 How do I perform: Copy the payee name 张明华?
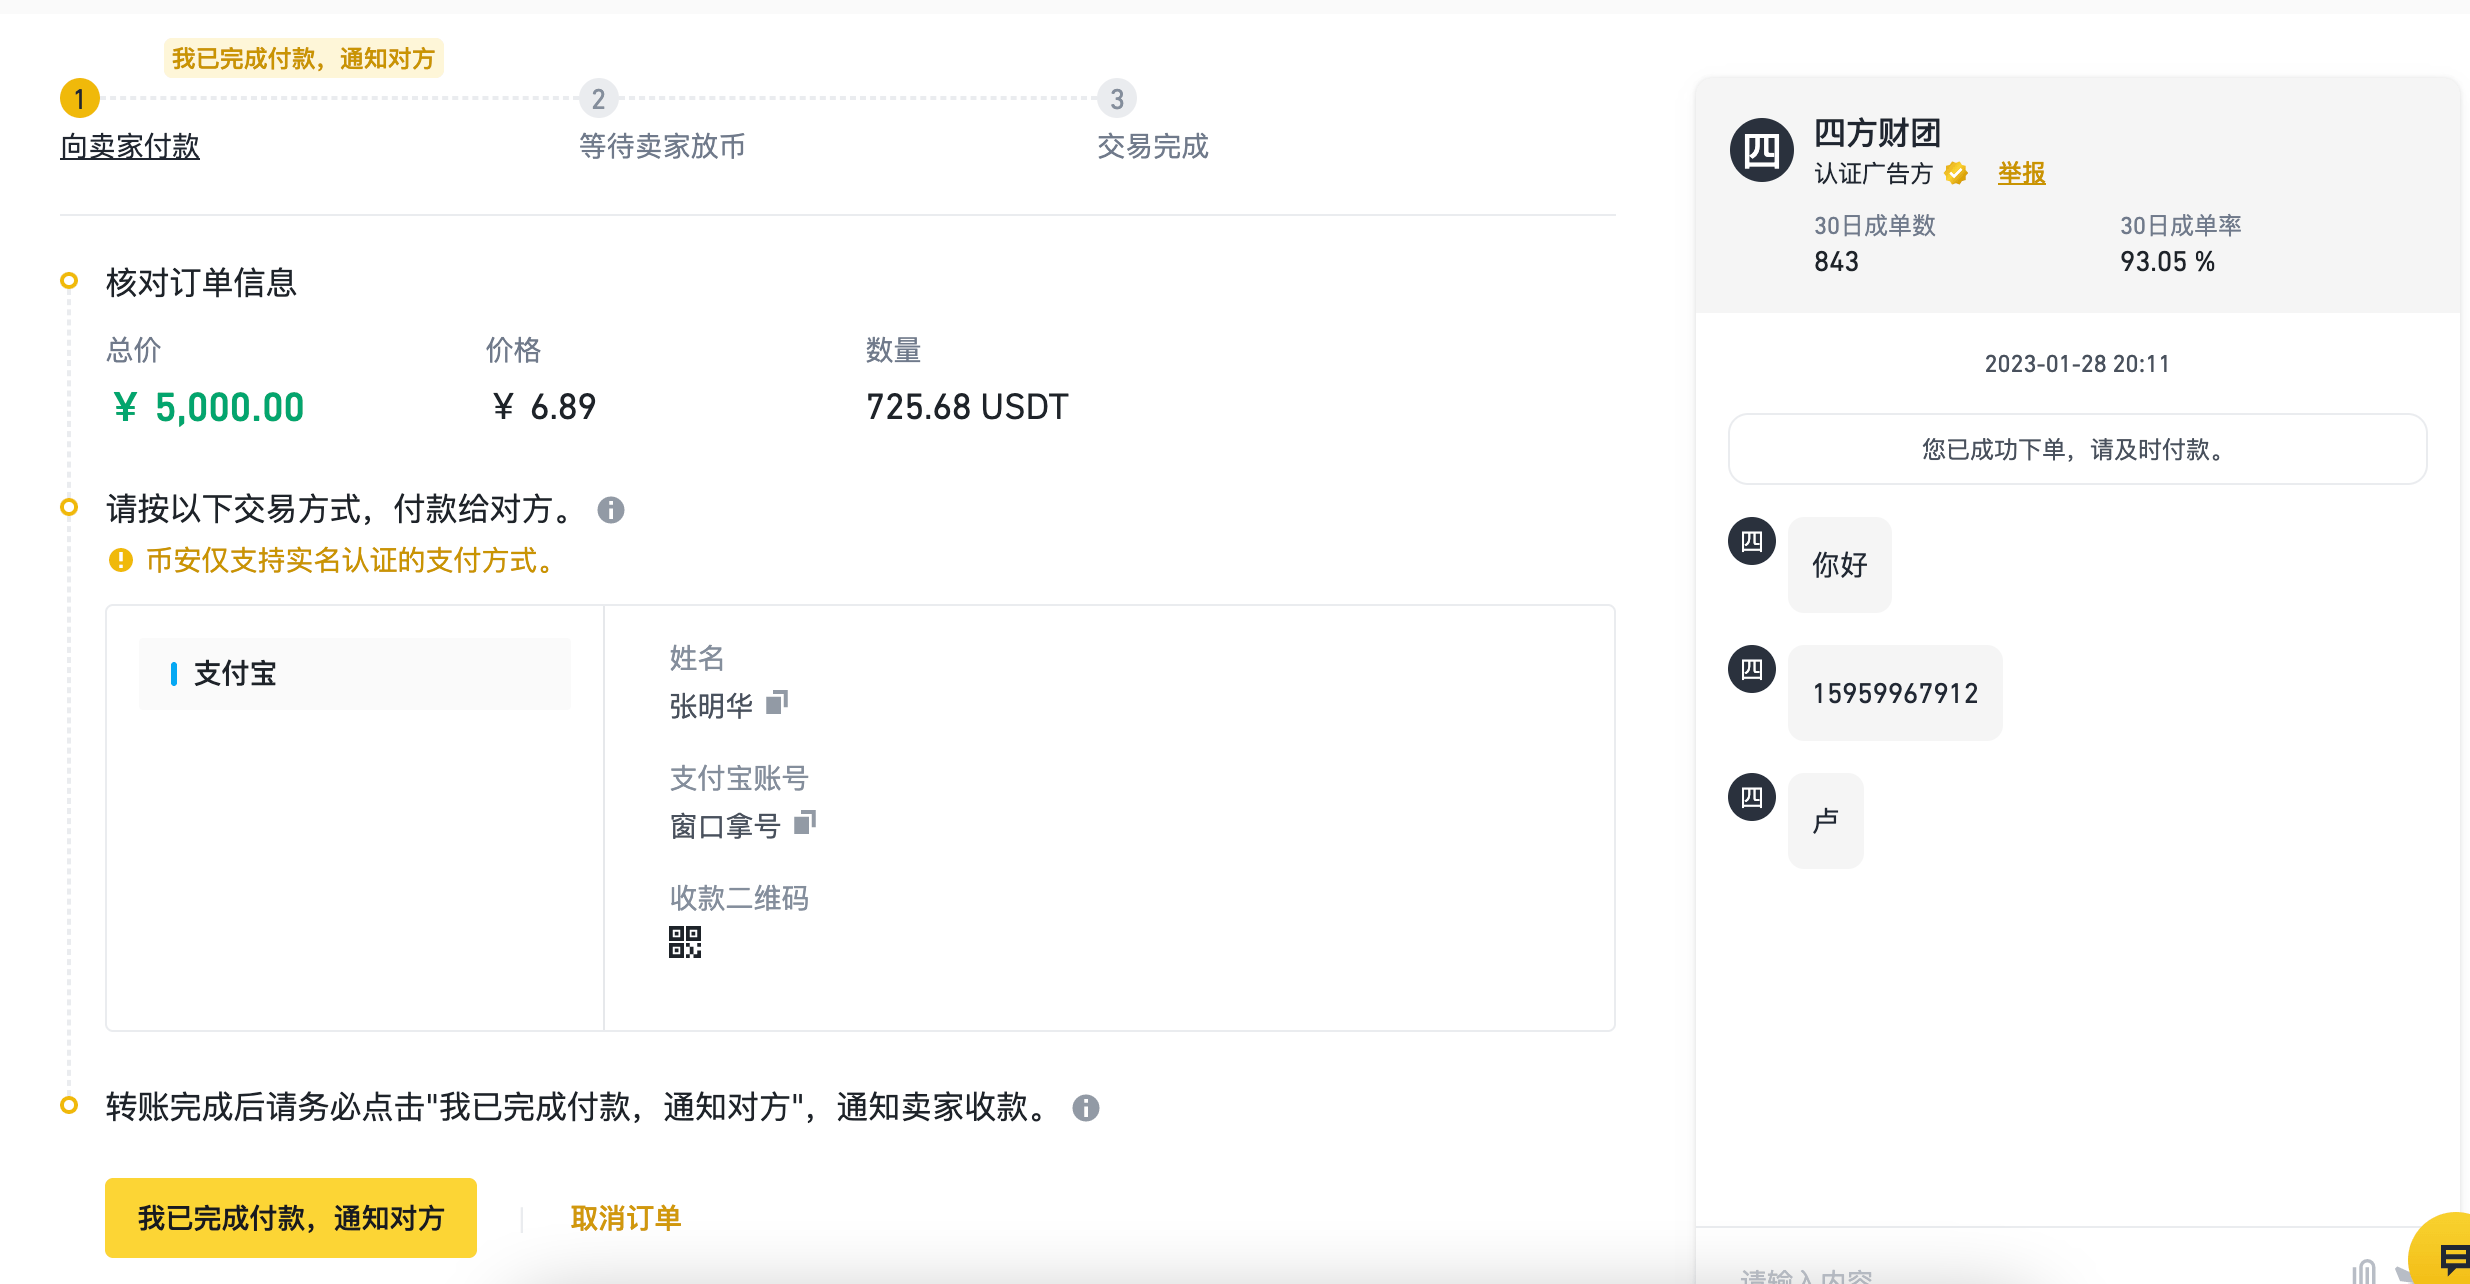tap(777, 703)
